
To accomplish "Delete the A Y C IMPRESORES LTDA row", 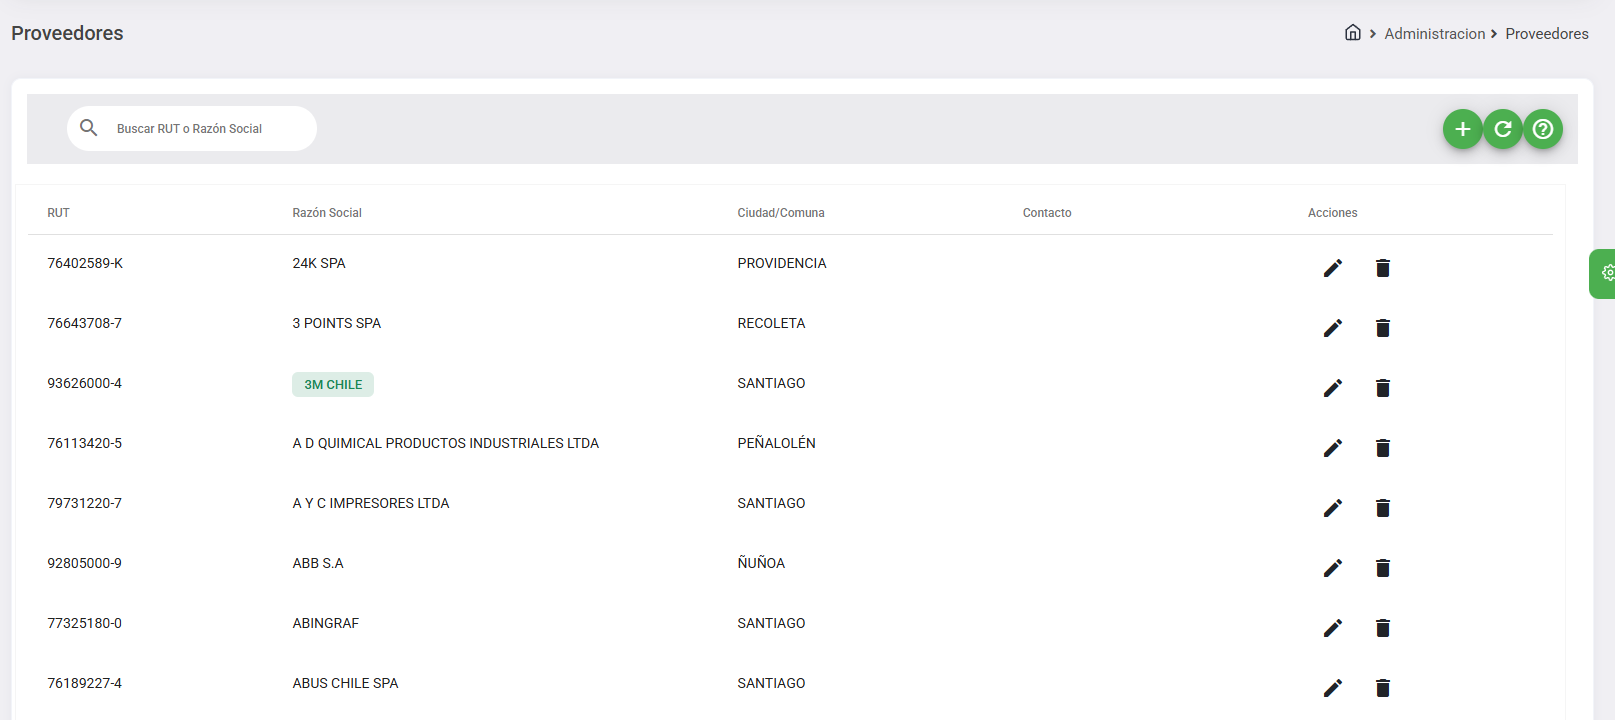I will (1382, 508).
